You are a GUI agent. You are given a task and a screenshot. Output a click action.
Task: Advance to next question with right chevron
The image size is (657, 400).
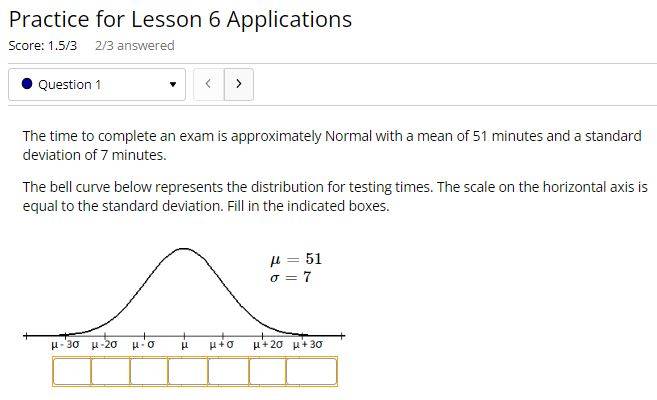pyautogui.click(x=239, y=84)
